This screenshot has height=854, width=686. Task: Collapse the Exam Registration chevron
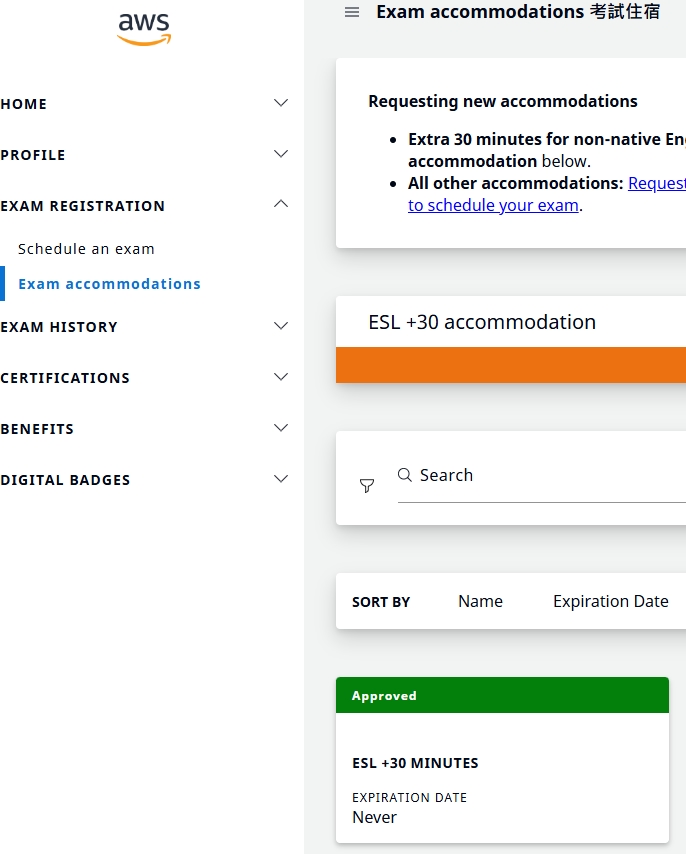pos(281,205)
